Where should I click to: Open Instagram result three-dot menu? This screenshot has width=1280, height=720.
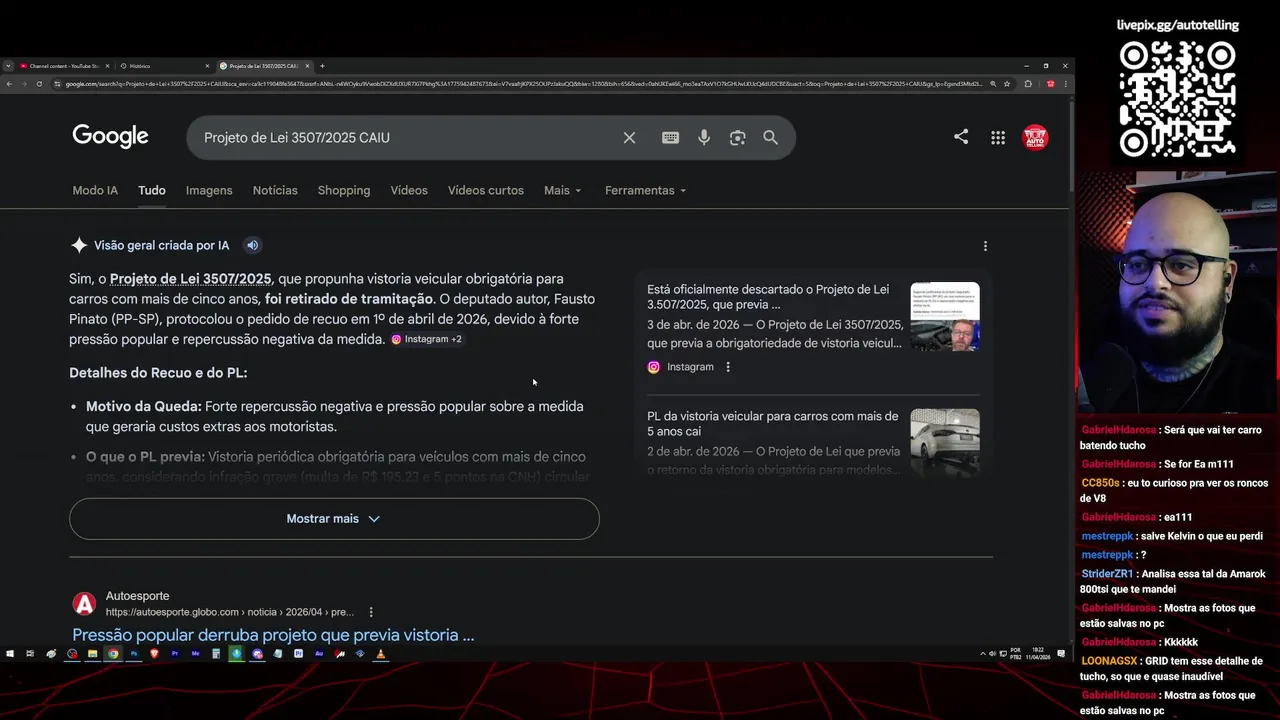728,367
